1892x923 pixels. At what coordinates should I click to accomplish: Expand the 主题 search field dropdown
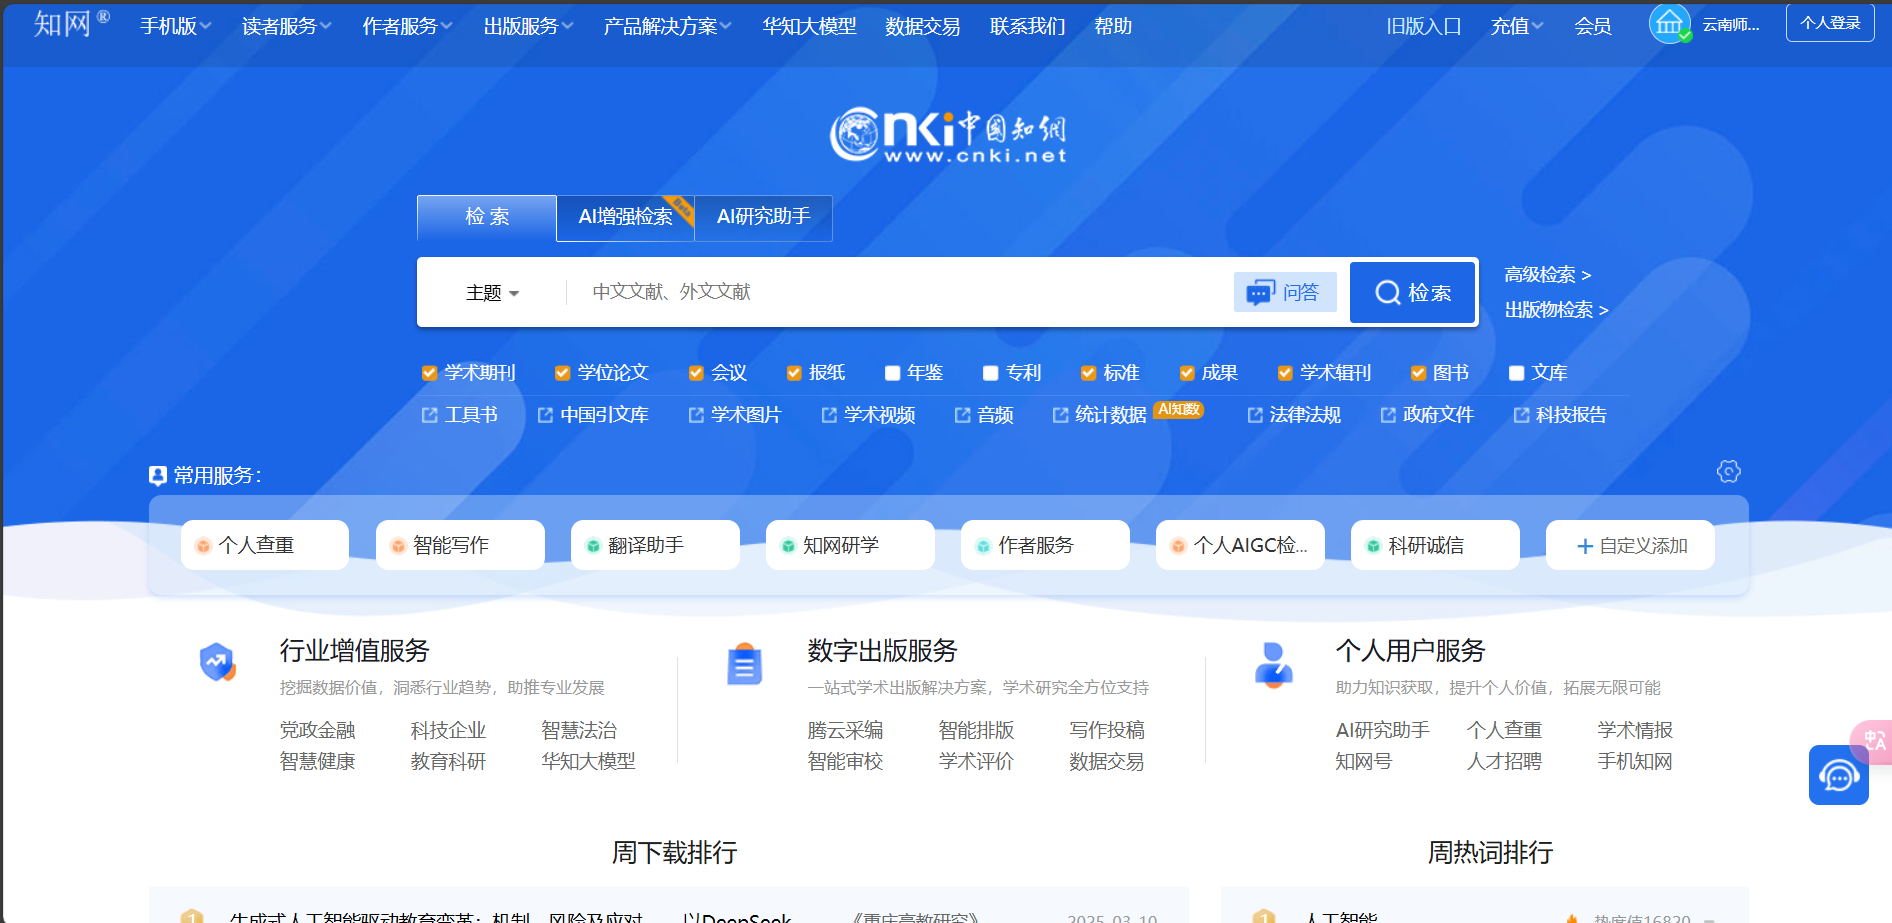click(492, 293)
